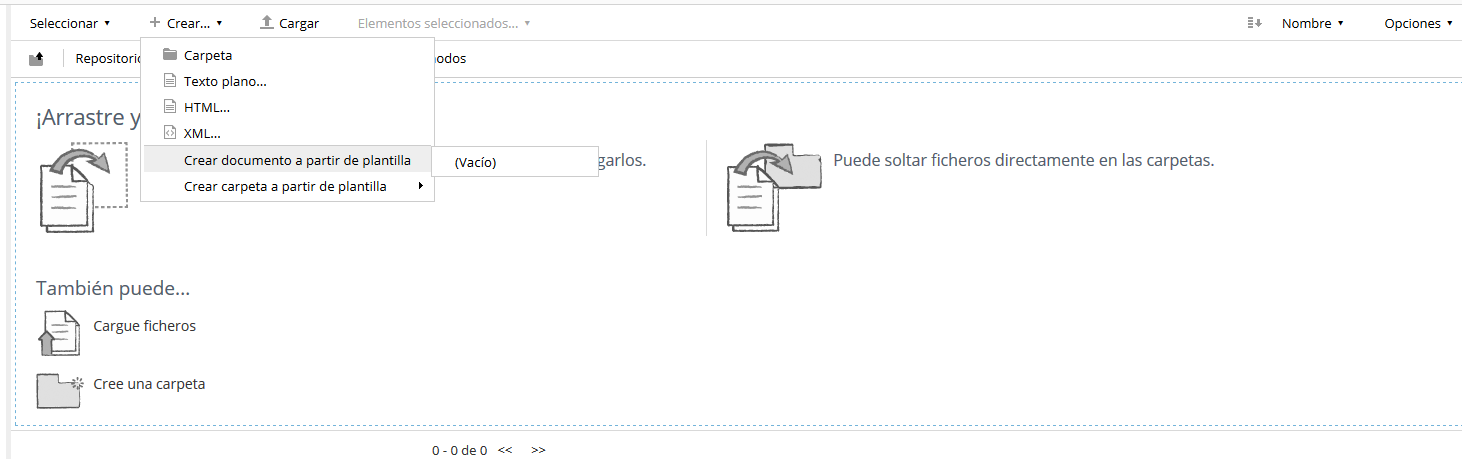Click the (Vacío) submenu item
This screenshot has width=1462, height=459.
515,162
